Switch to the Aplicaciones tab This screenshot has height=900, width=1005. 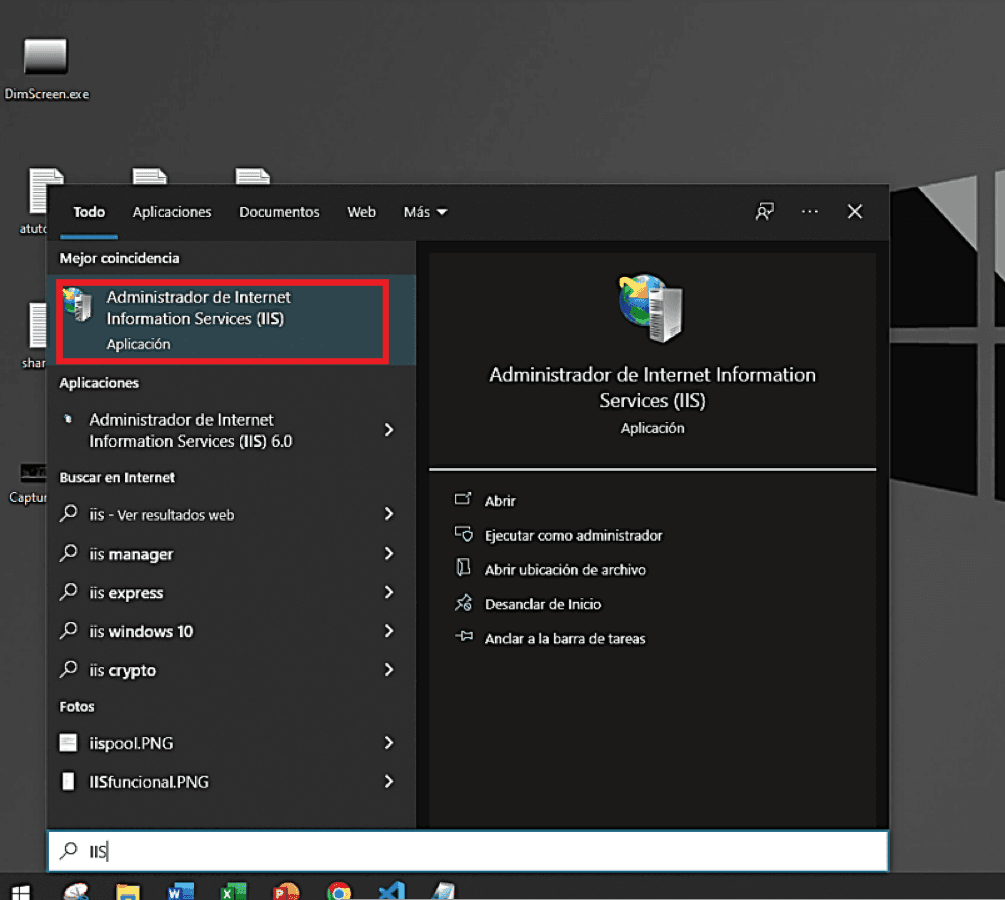(x=172, y=212)
